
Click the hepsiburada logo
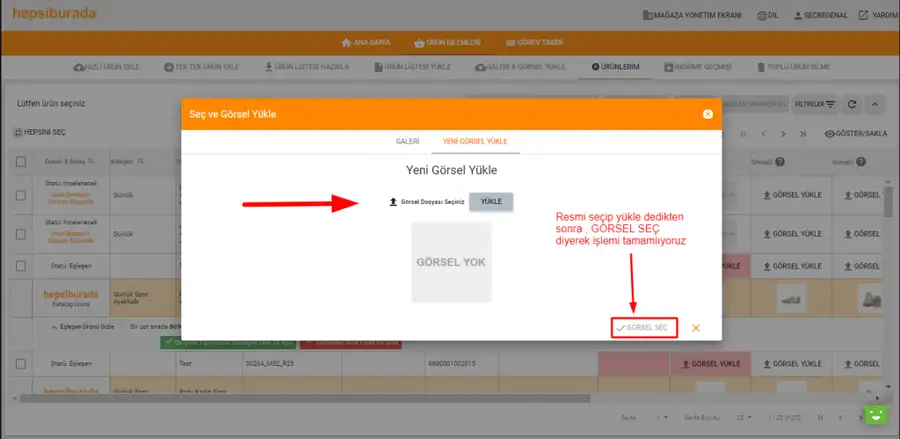pyautogui.click(x=54, y=14)
